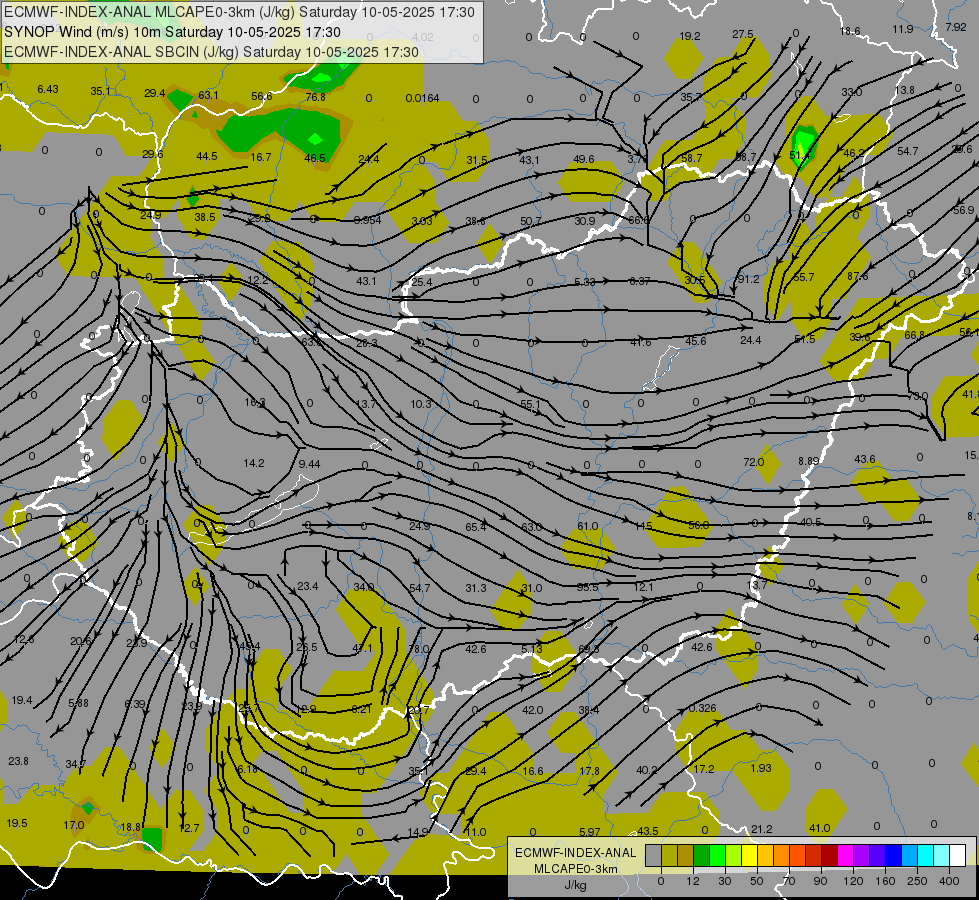Click the white legend swatch
This screenshot has width=979, height=900.
click(x=958, y=856)
